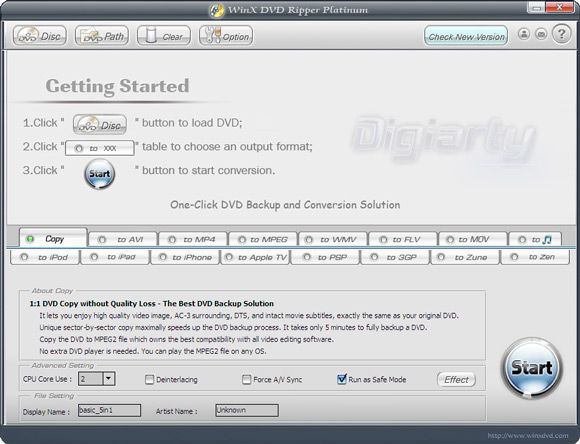
Task: Choose the to Apple TV option
Action: click(255, 257)
